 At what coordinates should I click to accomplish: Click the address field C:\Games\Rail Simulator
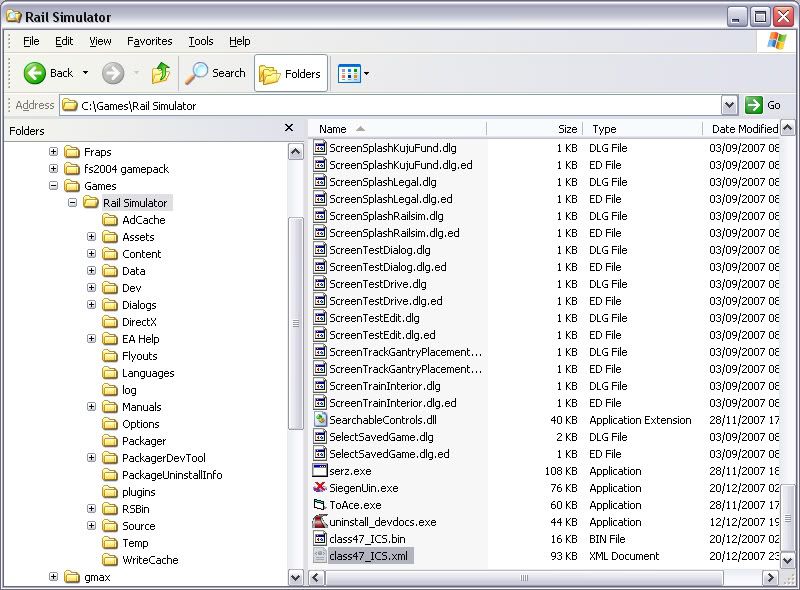click(x=391, y=106)
